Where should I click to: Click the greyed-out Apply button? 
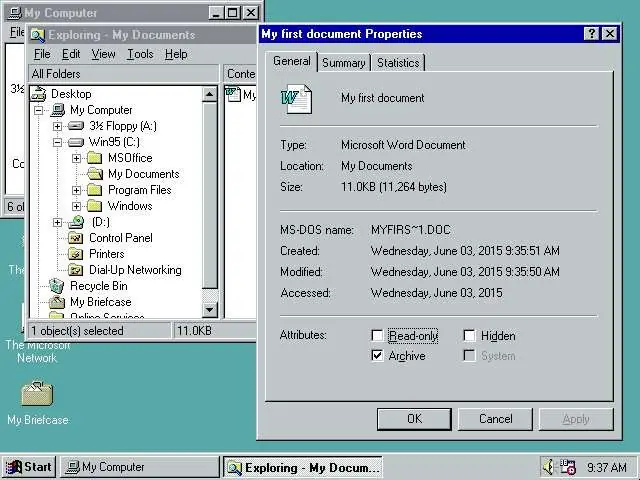[576, 419]
